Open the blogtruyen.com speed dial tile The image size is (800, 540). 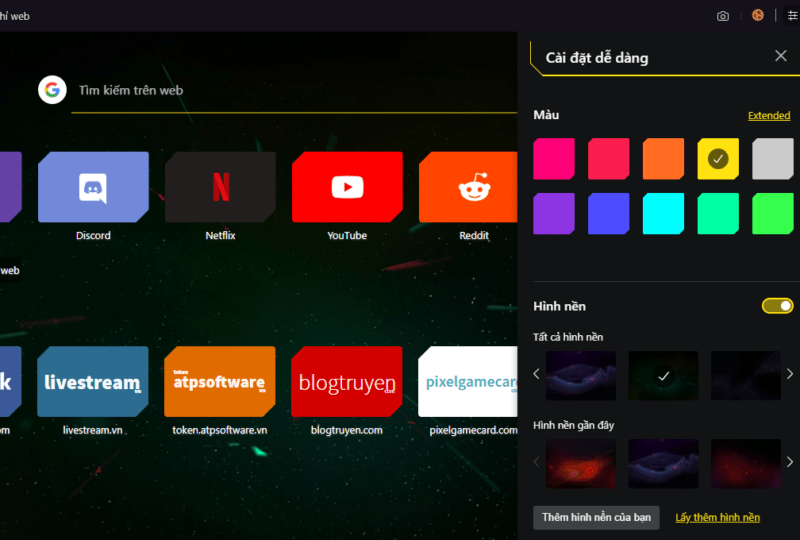[x=347, y=381]
